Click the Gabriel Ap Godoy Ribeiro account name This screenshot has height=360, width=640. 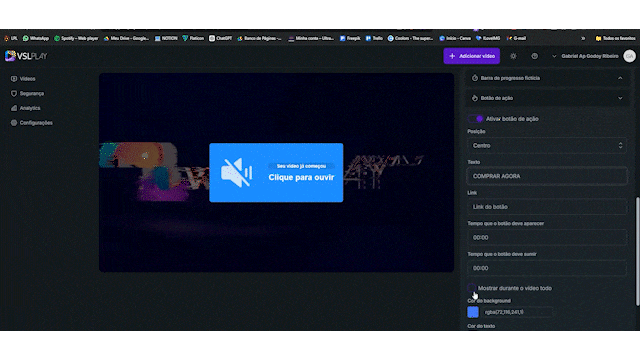[x=590, y=56]
